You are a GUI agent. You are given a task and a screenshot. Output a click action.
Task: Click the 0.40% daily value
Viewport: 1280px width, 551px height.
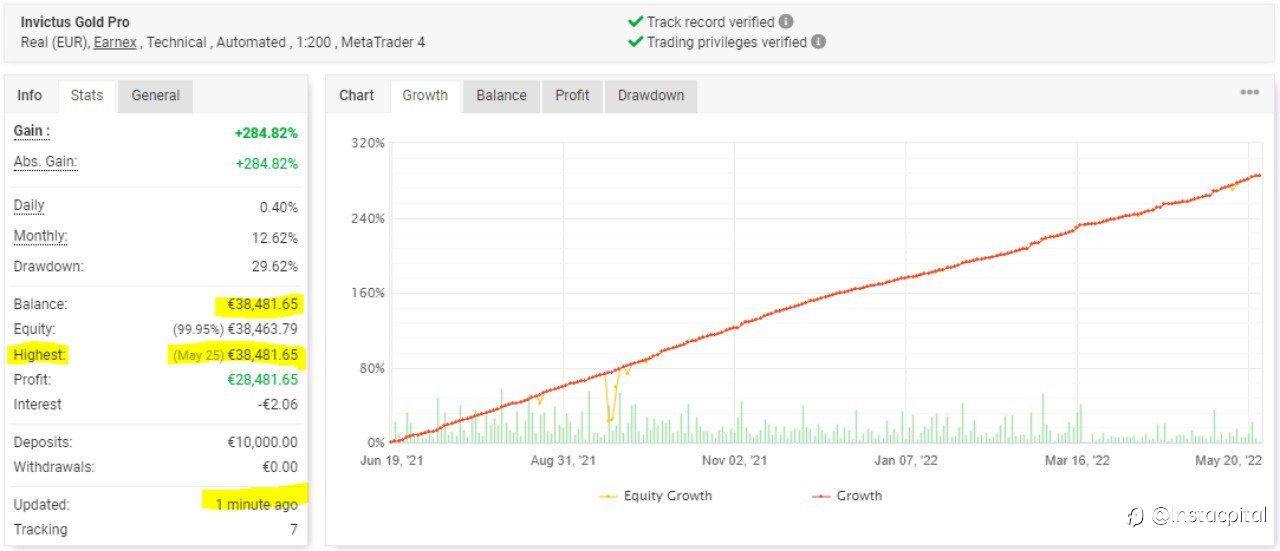[x=278, y=208]
